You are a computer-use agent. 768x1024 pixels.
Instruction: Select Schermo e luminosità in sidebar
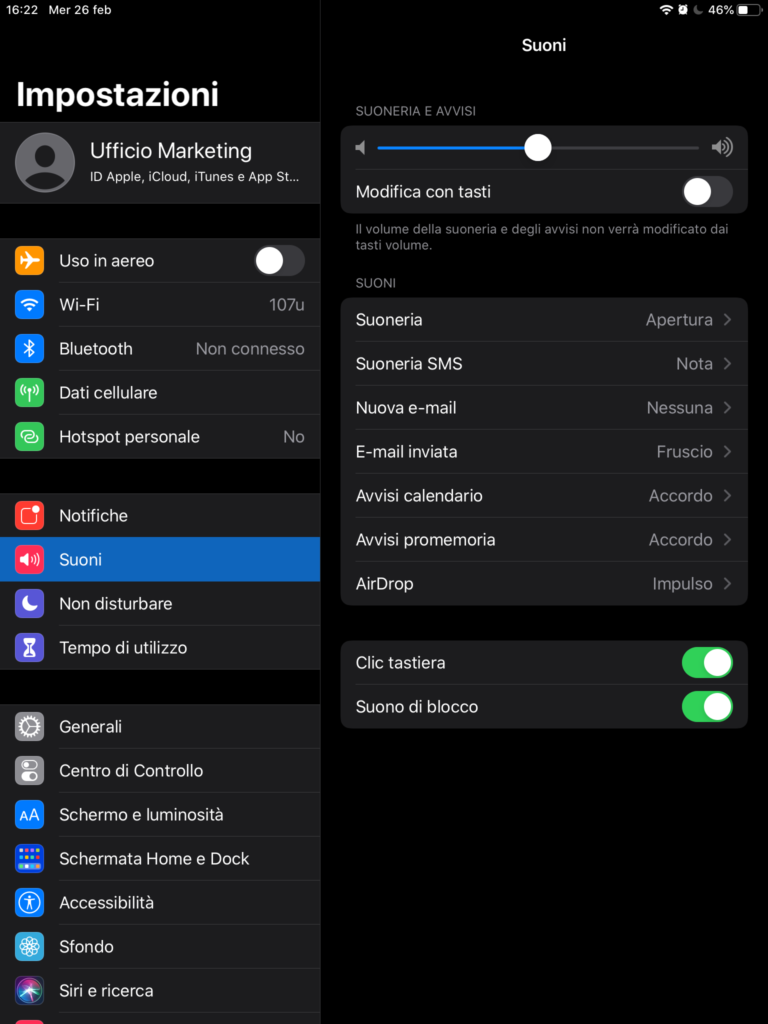click(x=141, y=815)
